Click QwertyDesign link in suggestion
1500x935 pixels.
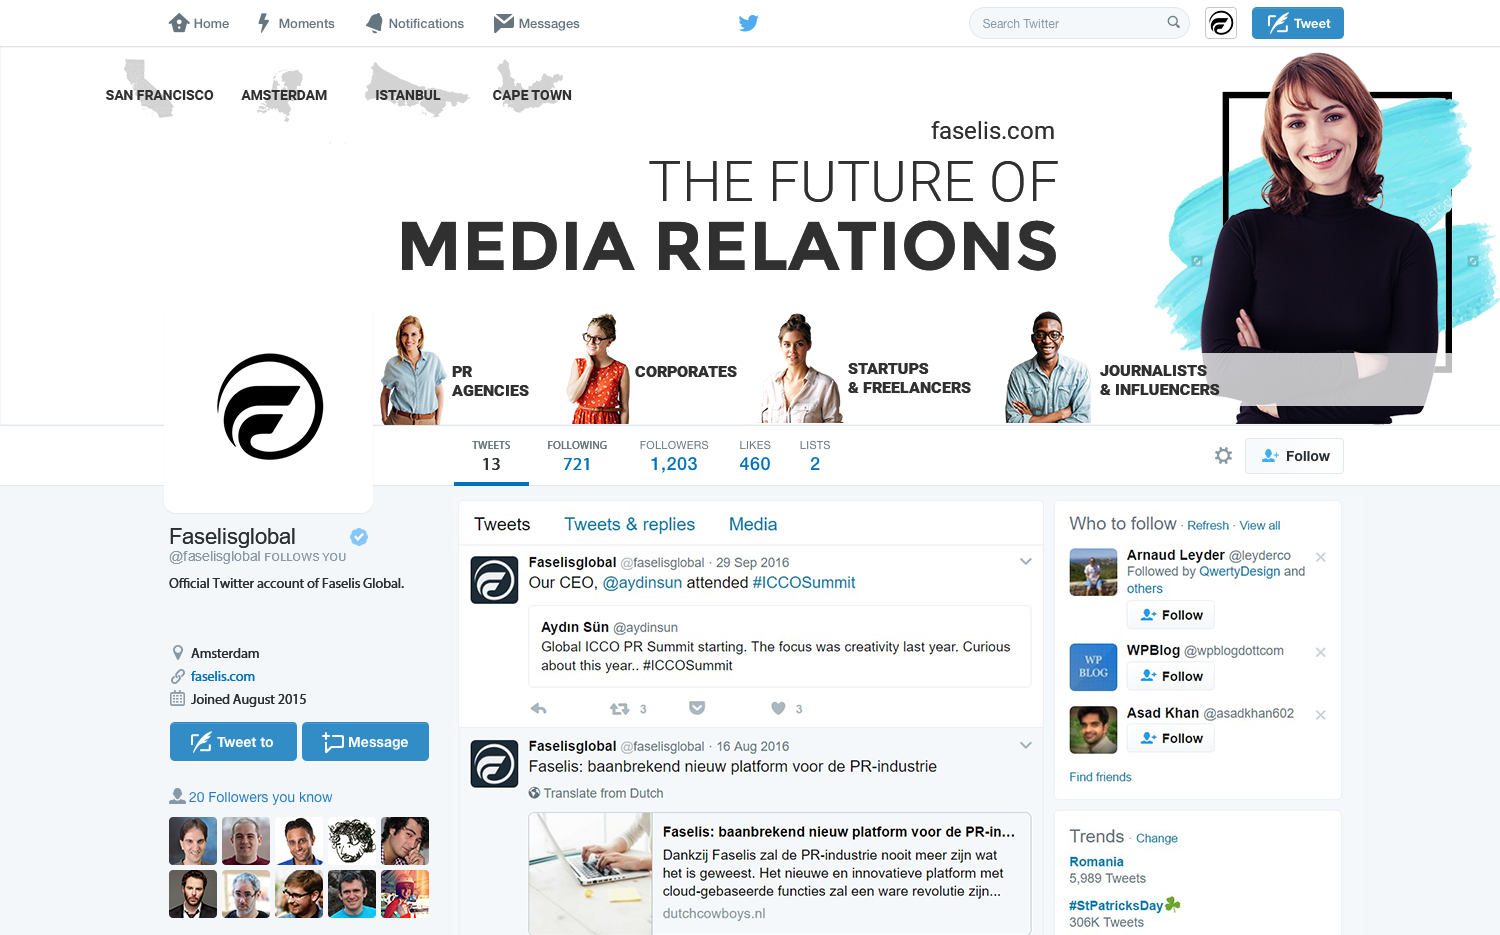tap(1239, 571)
